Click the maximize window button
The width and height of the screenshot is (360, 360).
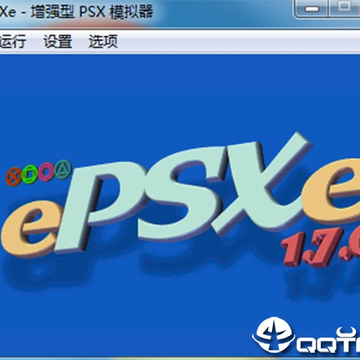(345, 8)
